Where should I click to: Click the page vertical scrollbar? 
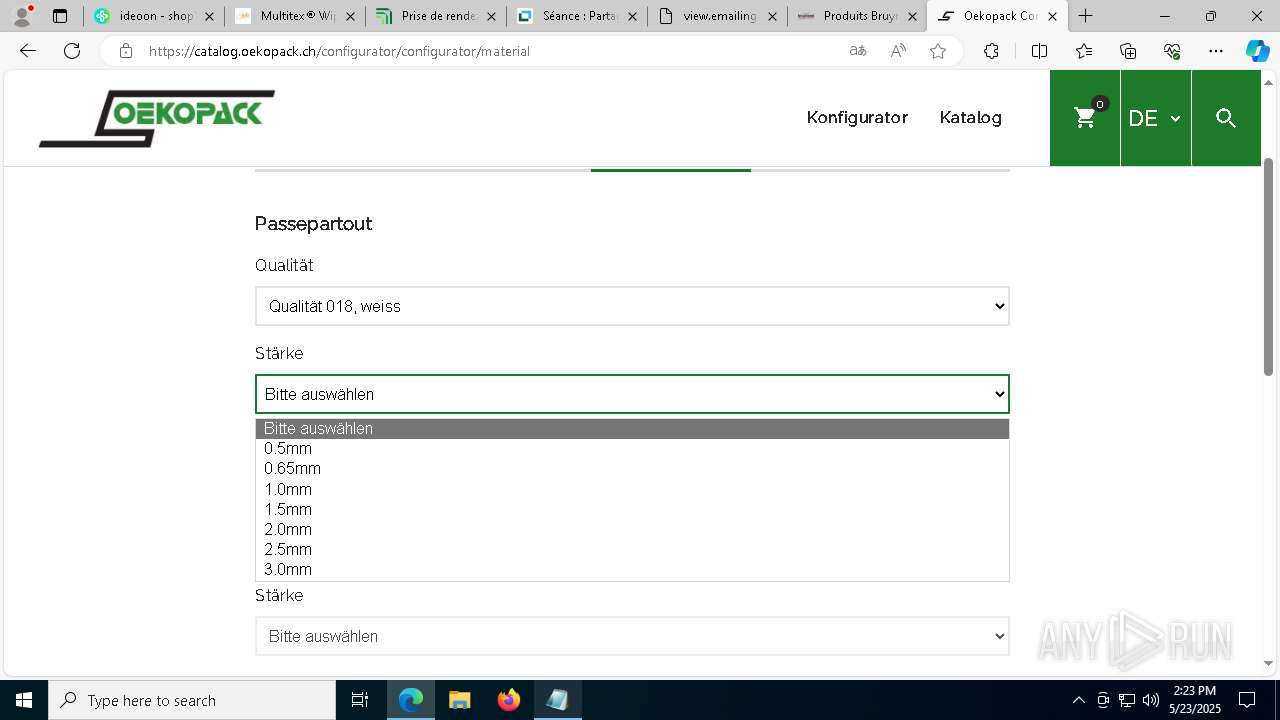click(x=1269, y=267)
